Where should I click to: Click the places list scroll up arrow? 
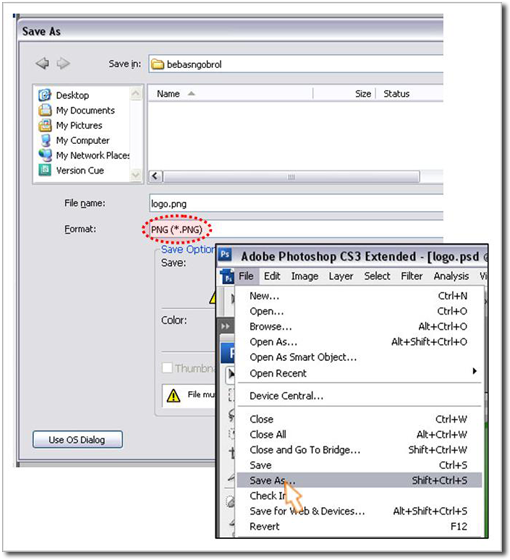coord(136,94)
